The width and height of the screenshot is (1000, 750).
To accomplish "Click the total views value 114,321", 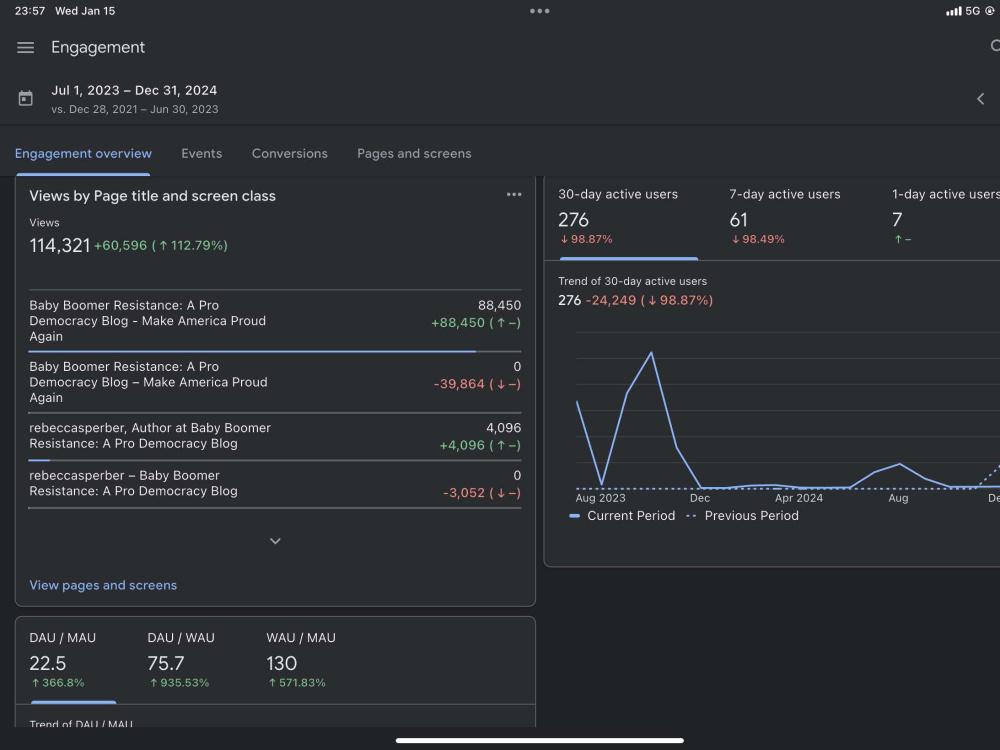I will tap(60, 246).
